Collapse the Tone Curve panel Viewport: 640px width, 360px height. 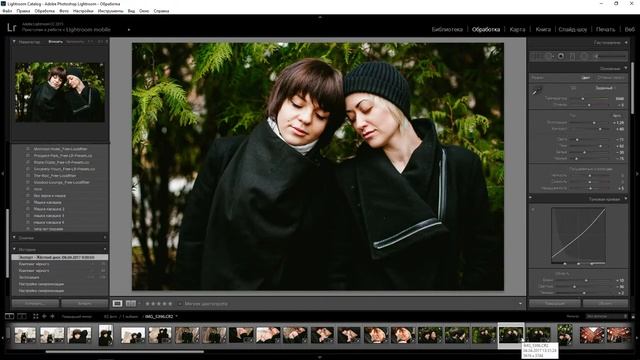(x=626, y=199)
